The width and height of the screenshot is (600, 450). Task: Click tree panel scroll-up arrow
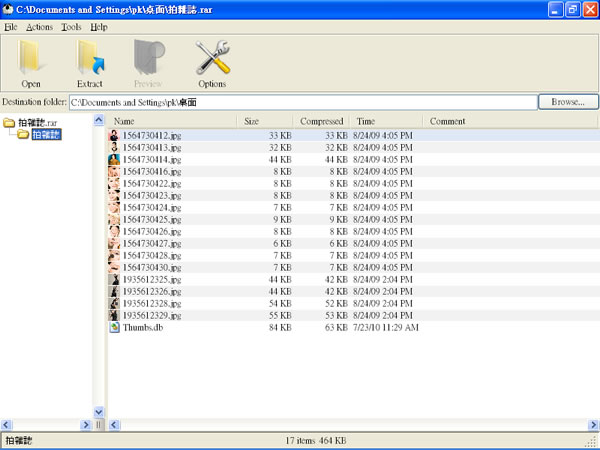(x=99, y=121)
